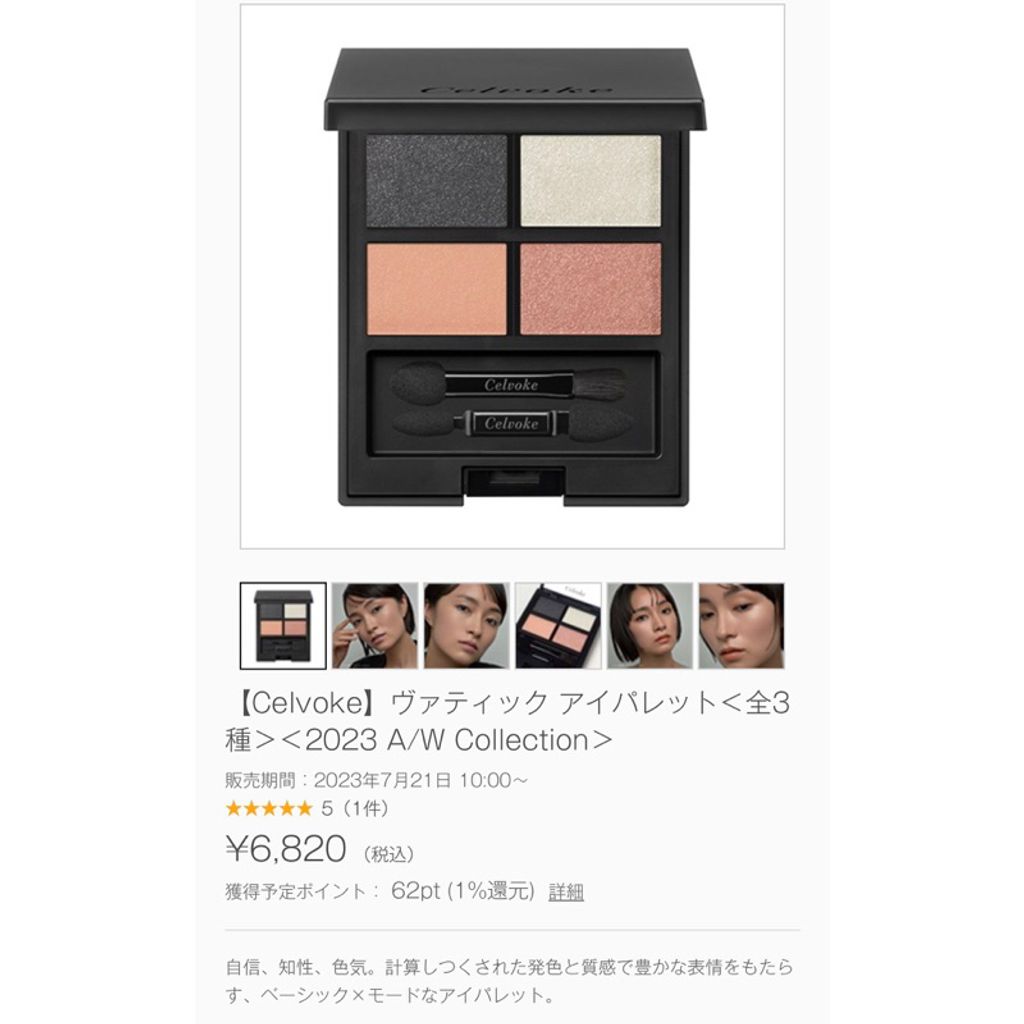Click the ¥6,820 price text
The width and height of the screenshot is (1024, 1024).
[x=285, y=849]
